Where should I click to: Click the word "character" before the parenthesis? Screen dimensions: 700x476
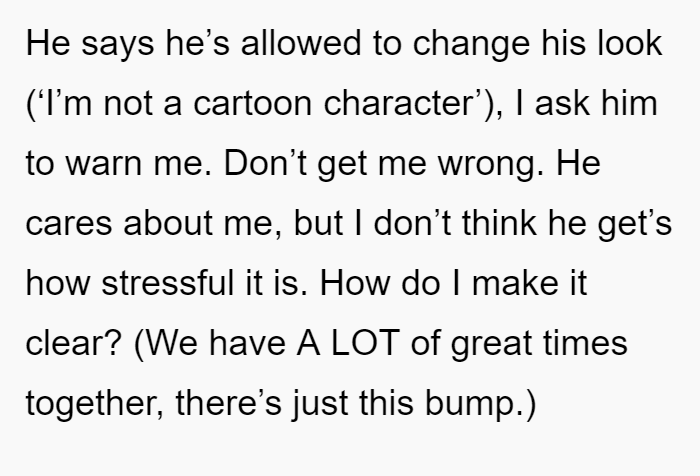pos(397,103)
